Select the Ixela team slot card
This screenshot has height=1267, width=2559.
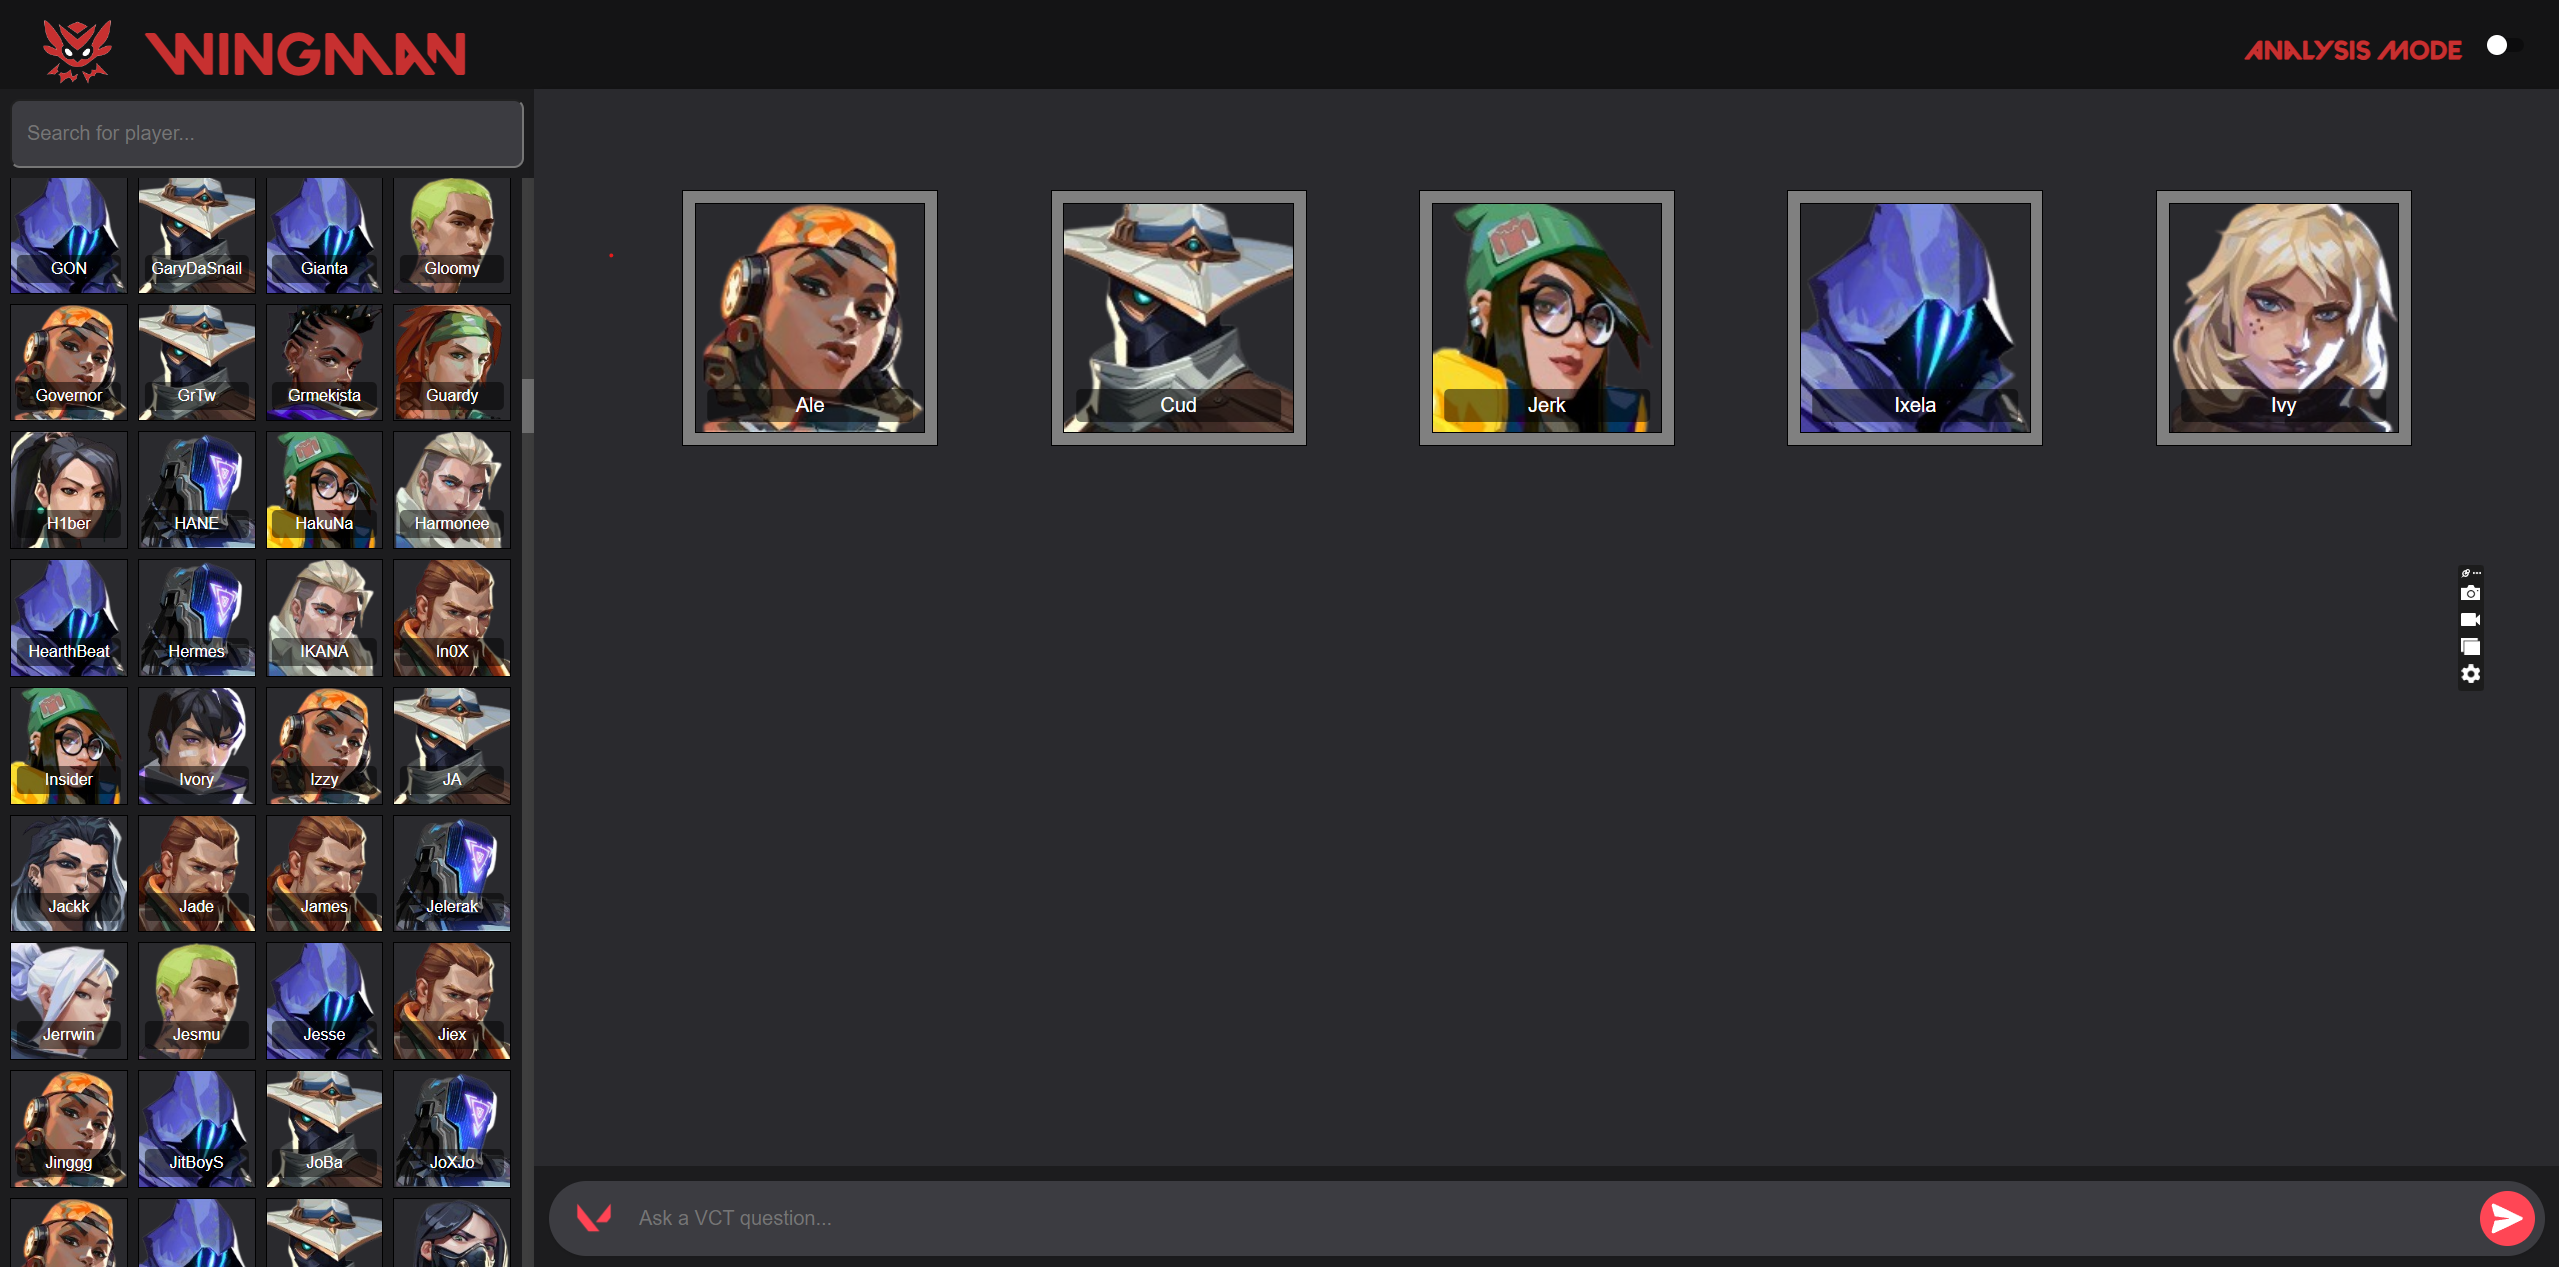tap(1915, 318)
